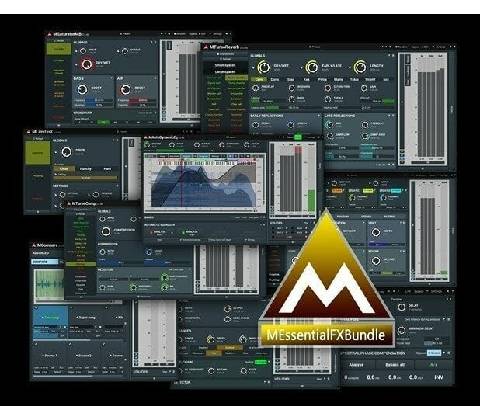Image resolution: width=480 pixels, height=420 pixels.
Task: Click the red-ringed knob in the AIR panel
Action: [125, 89]
